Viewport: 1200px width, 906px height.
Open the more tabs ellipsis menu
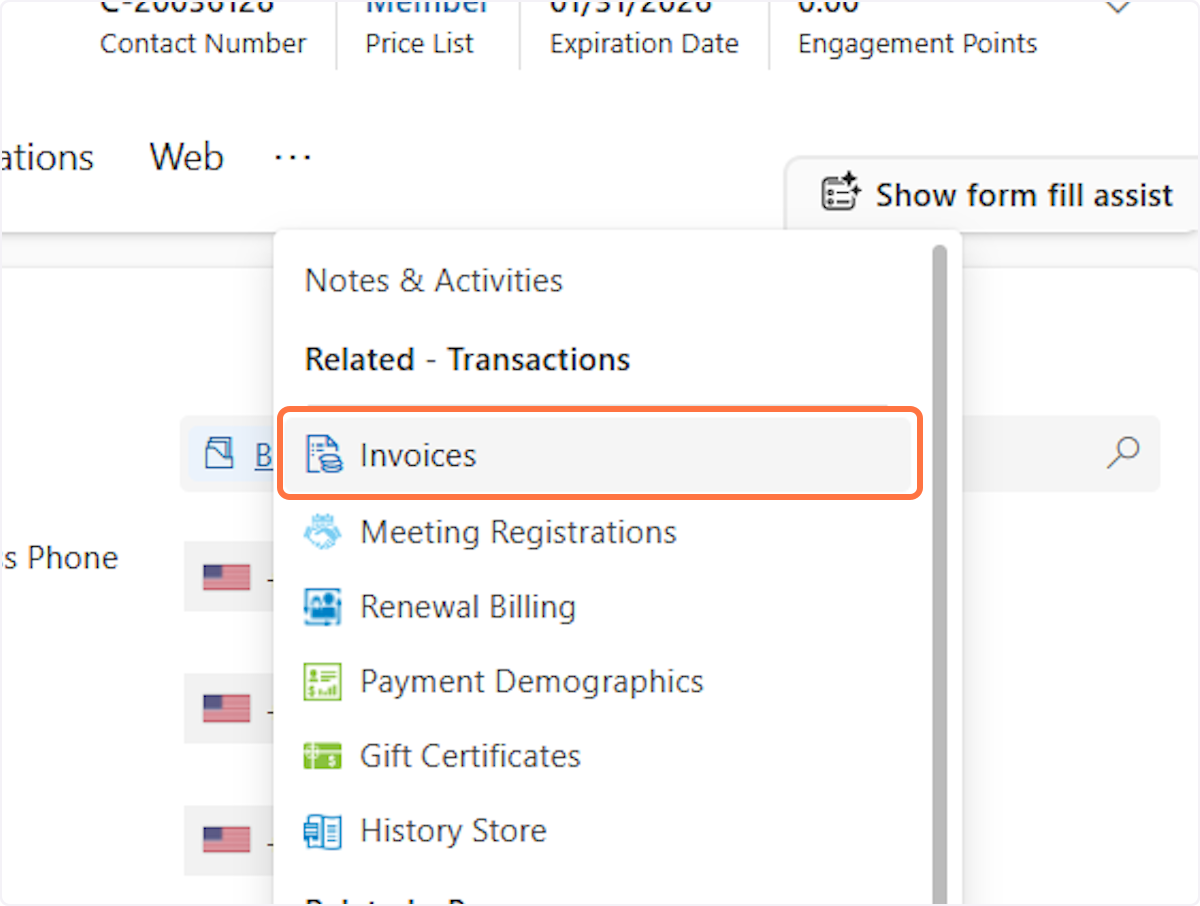(x=292, y=157)
